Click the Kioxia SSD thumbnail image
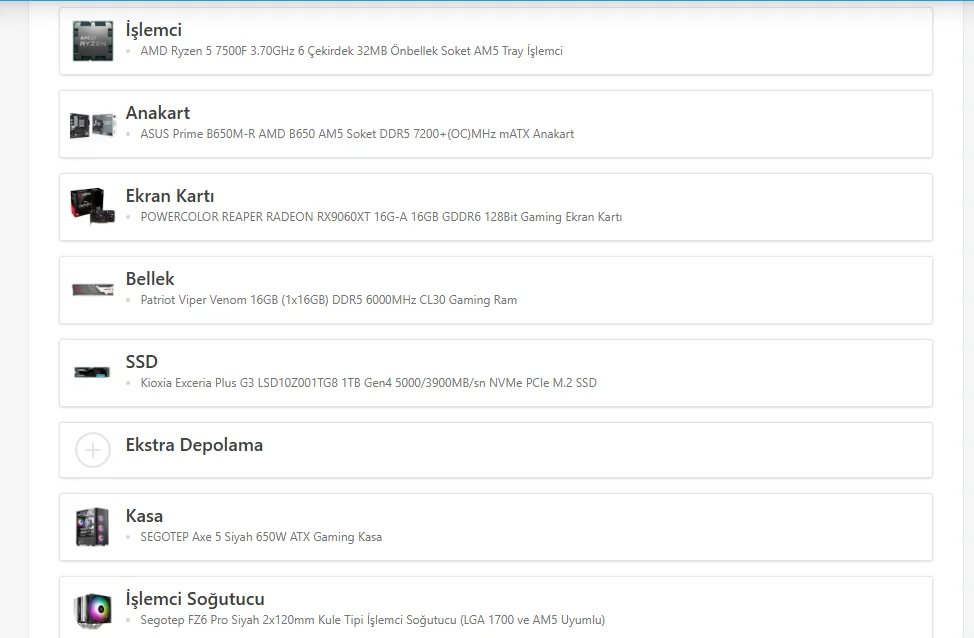Image resolution: width=974 pixels, height=638 pixels. pos(93,373)
